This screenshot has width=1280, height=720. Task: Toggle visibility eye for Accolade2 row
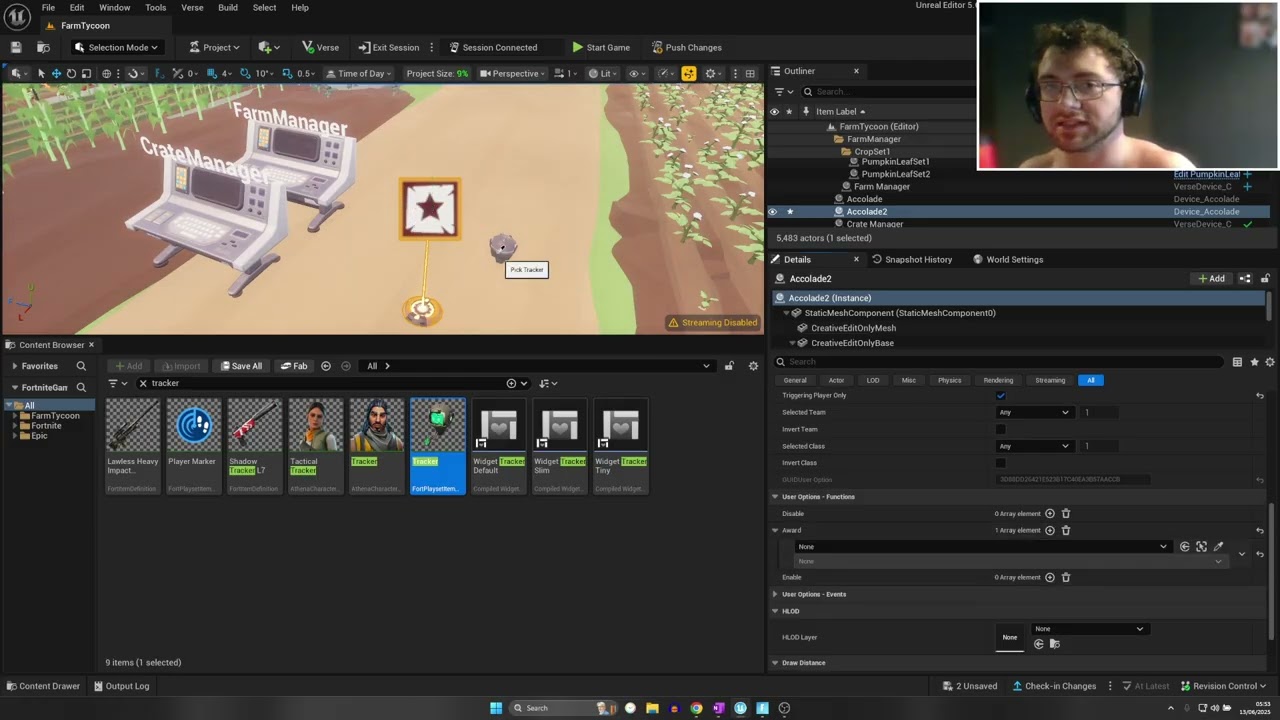tap(773, 212)
